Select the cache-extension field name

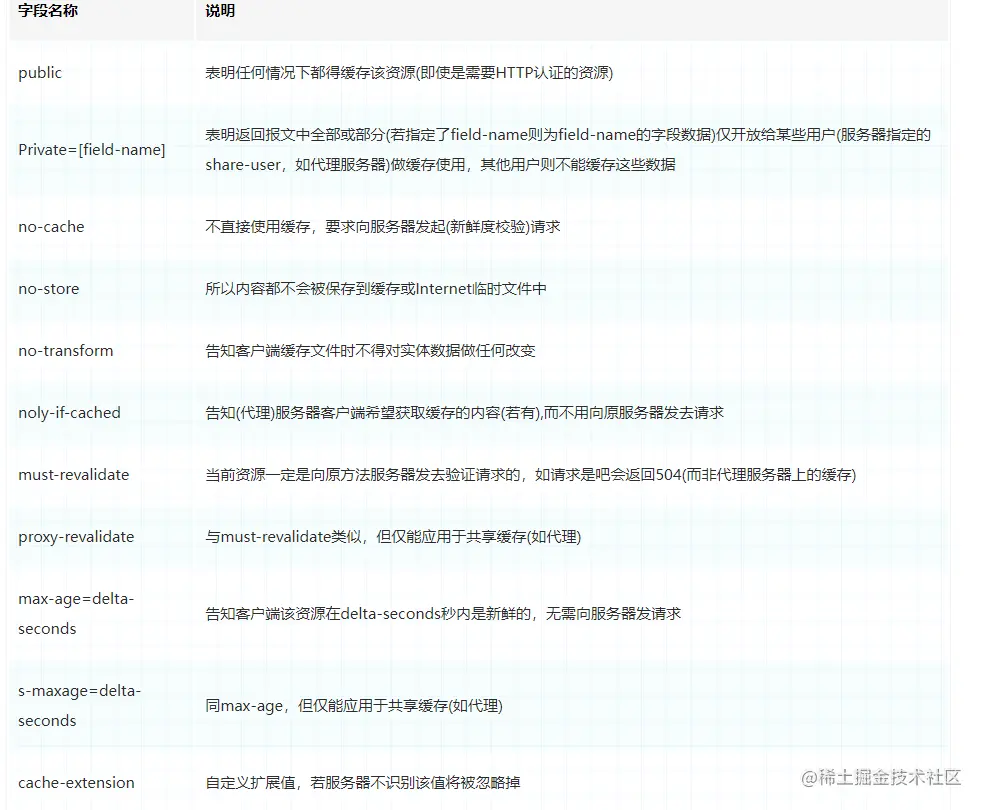tap(77, 783)
